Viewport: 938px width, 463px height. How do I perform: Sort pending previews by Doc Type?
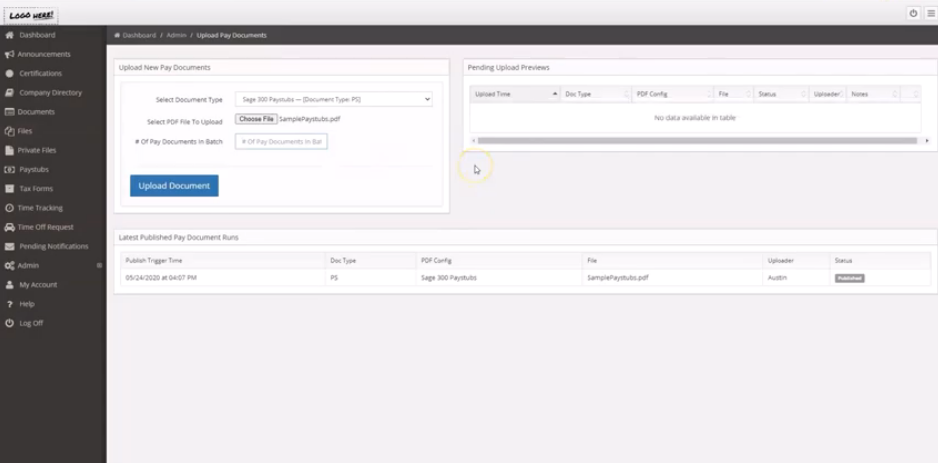596,94
